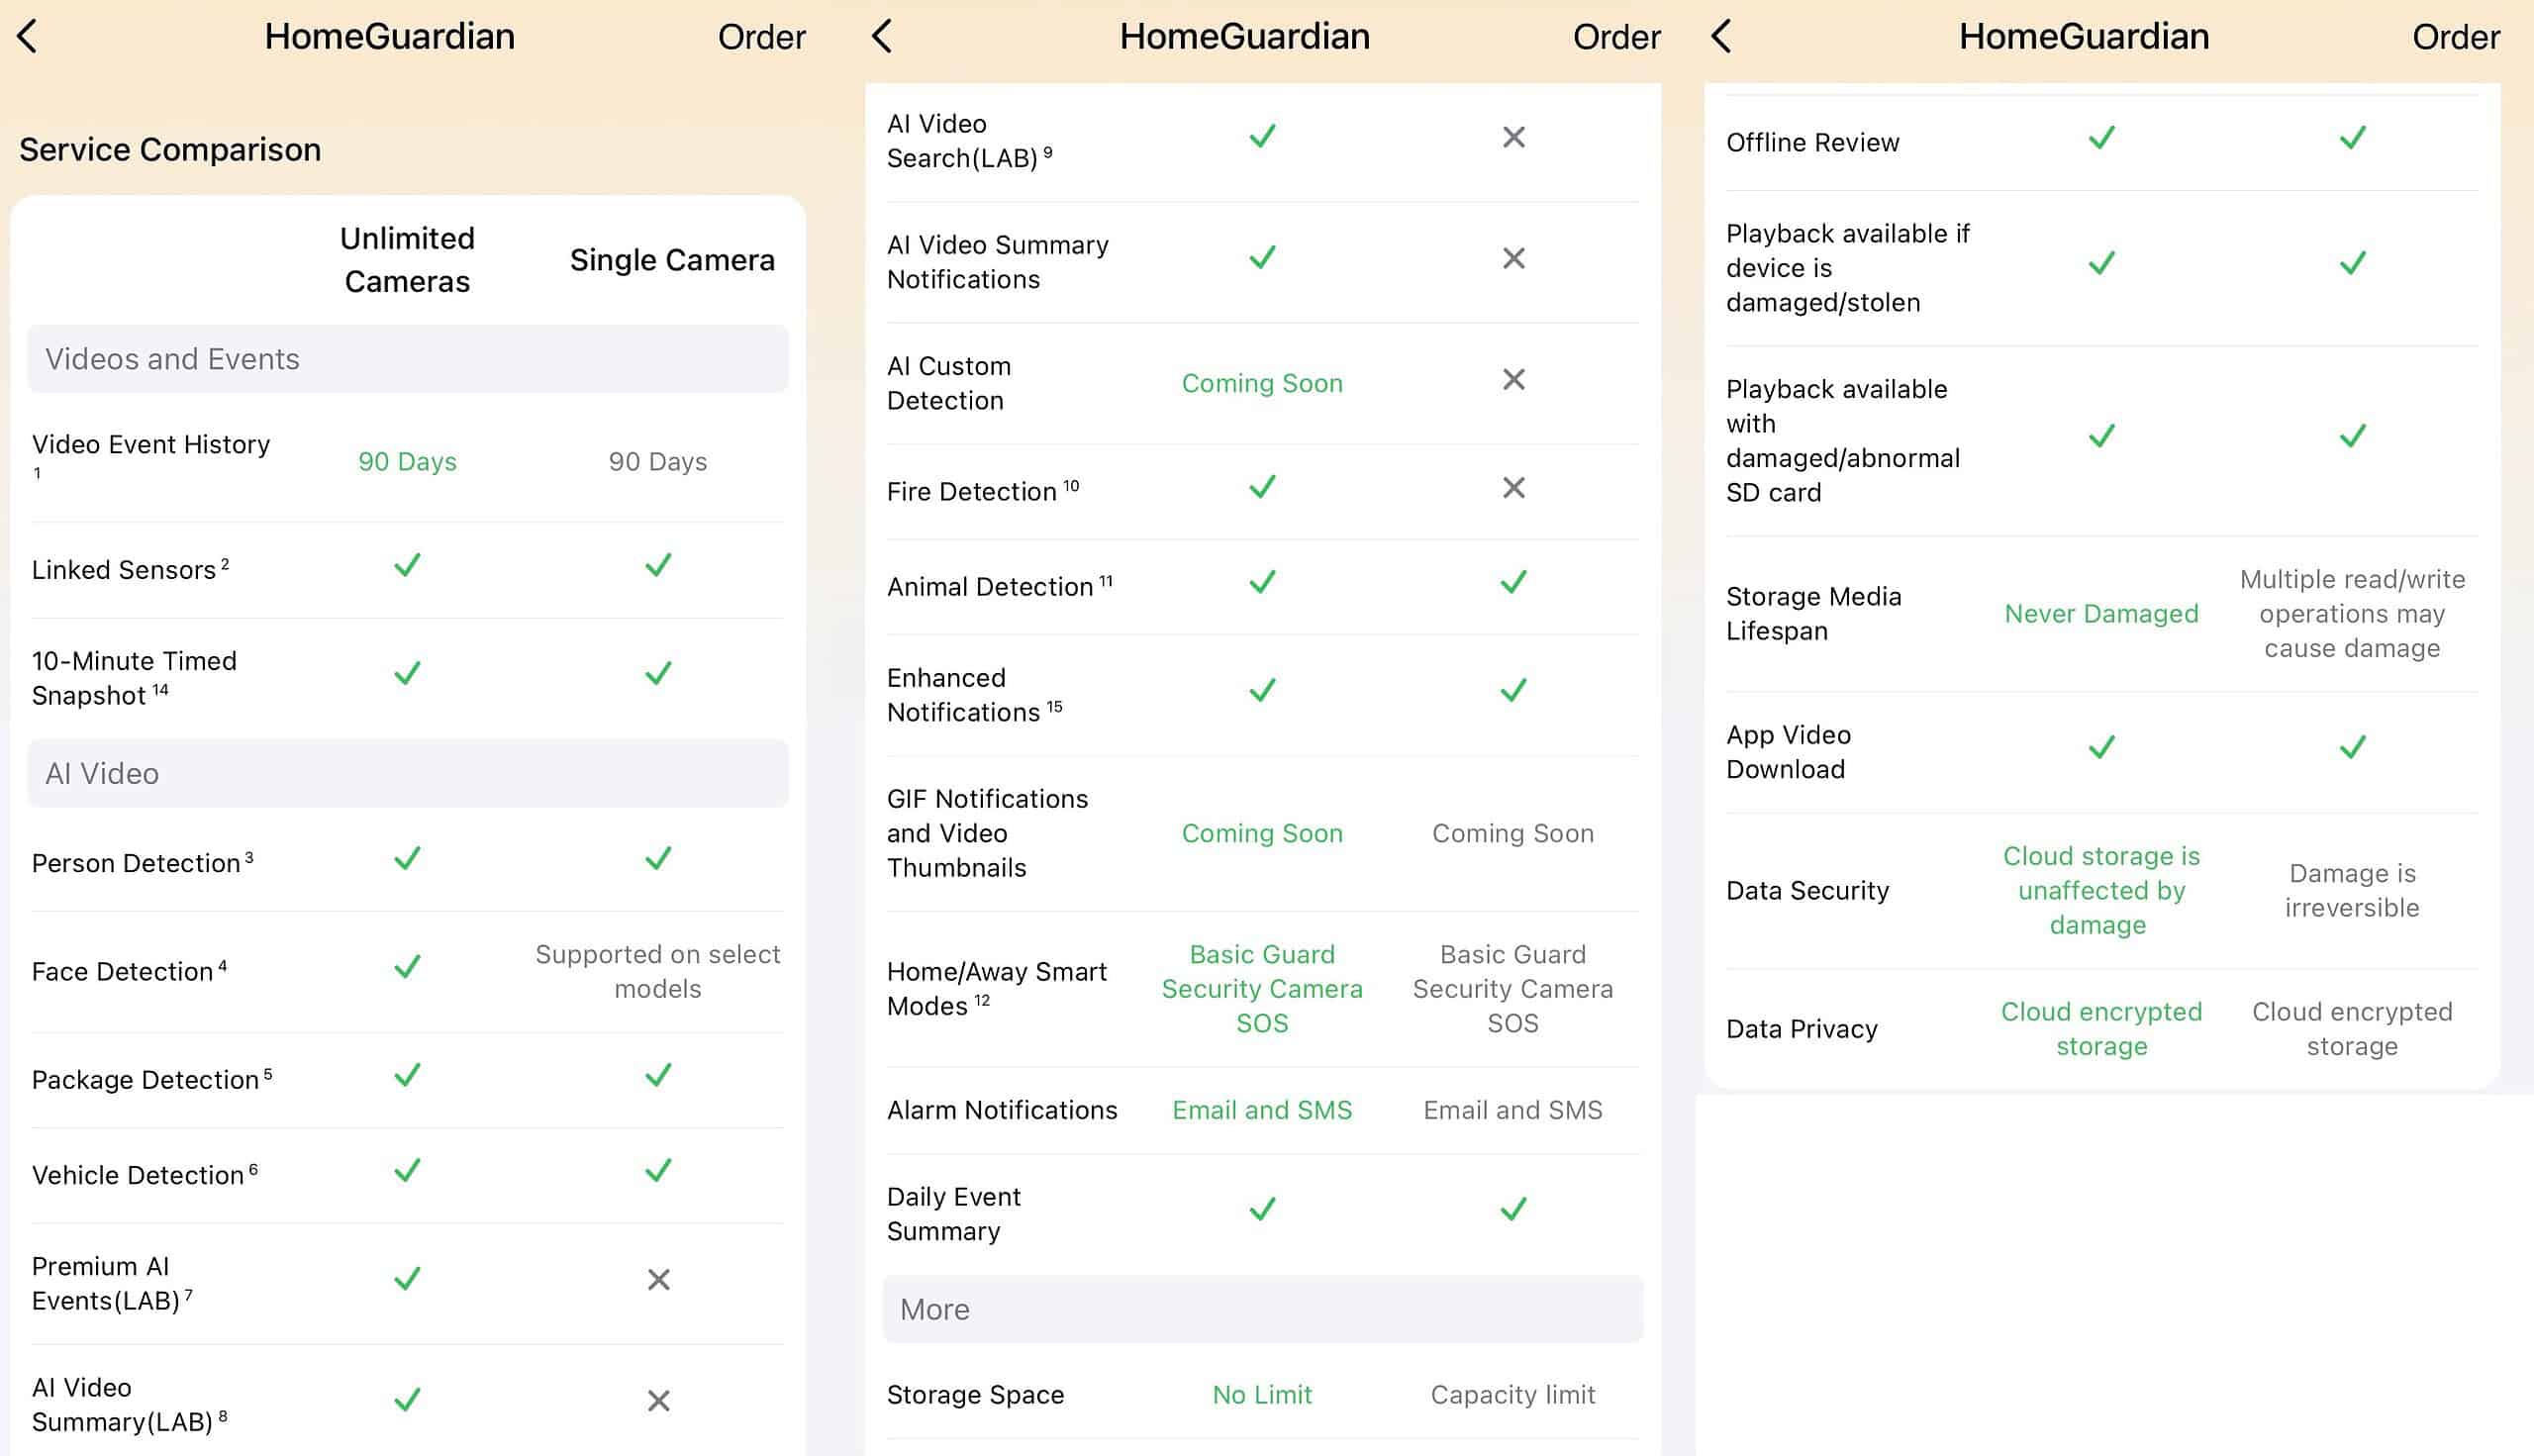This screenshot has height=1456, width=2534.
Task: Click the green checkmark in Face Detection row
Action: pos(407,967)
